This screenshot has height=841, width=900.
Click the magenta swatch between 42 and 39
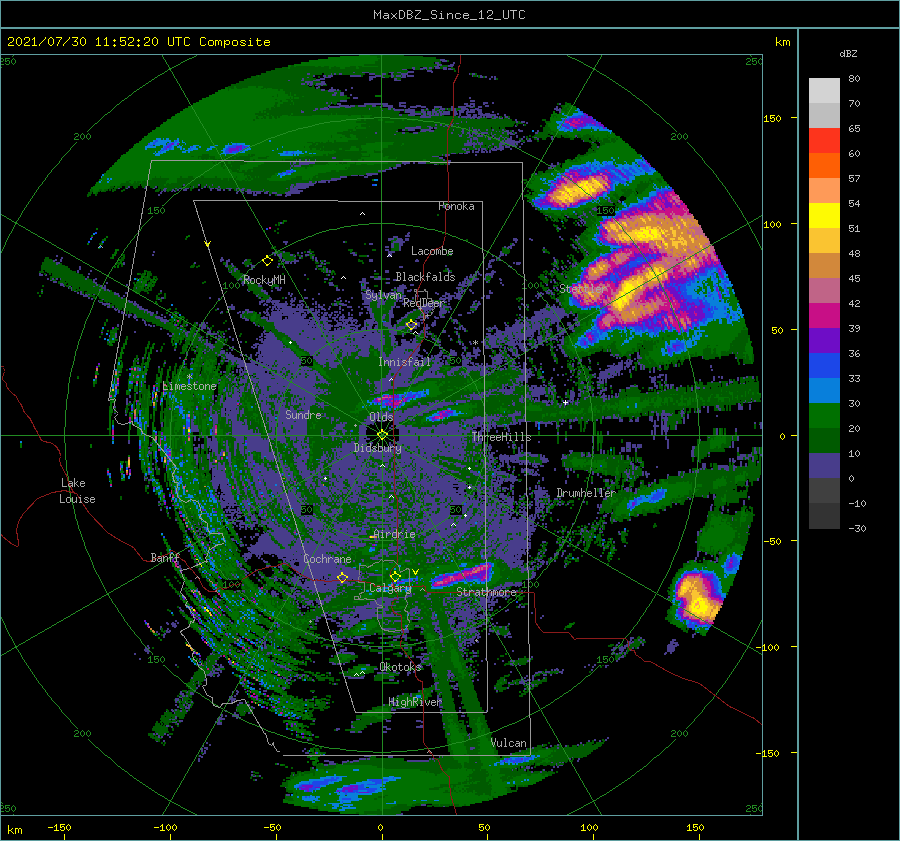[824, 316]
